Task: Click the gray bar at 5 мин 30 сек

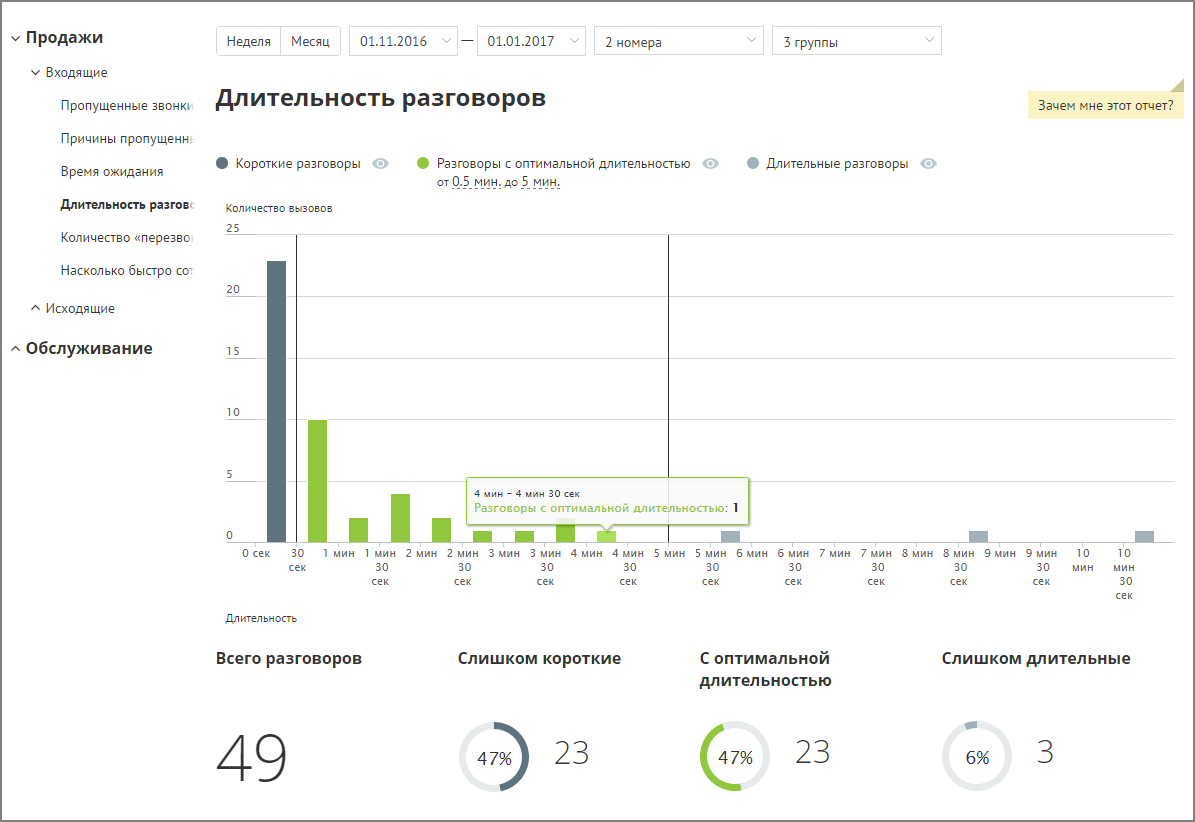Action: pos(731,537)
